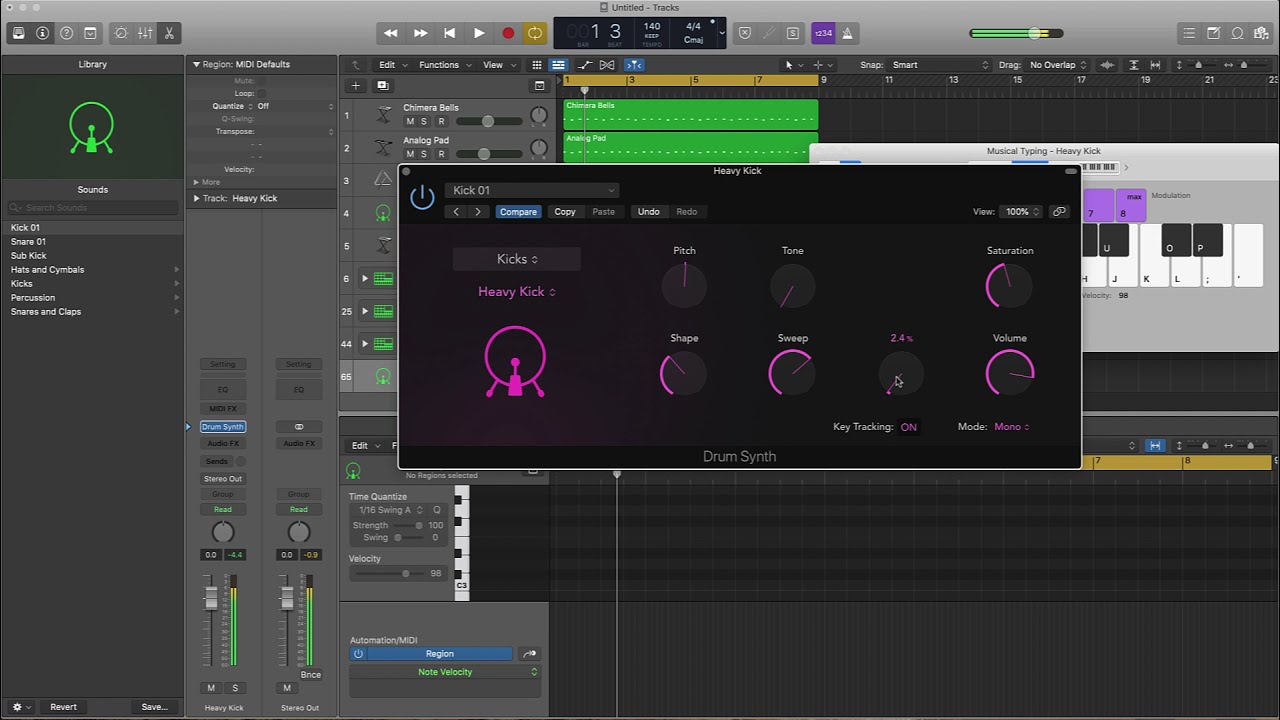The image size is (1280, 720).
Task: Toggle the Metronome click
Action: 847,33
